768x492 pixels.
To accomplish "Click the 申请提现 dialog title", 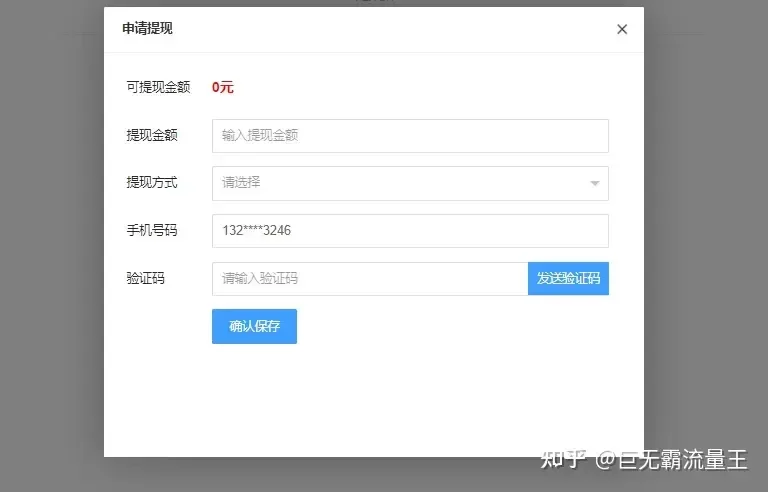I will tap(147, 29).
